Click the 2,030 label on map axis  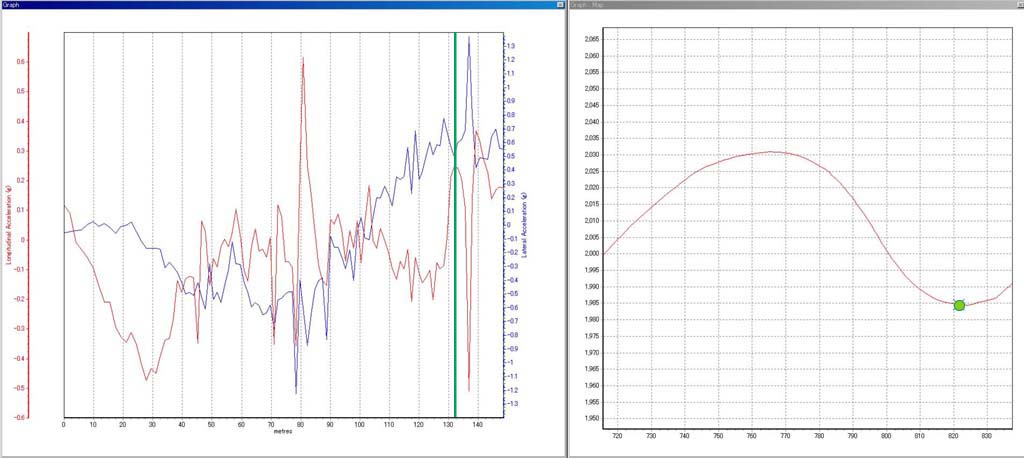pos(588,155)
